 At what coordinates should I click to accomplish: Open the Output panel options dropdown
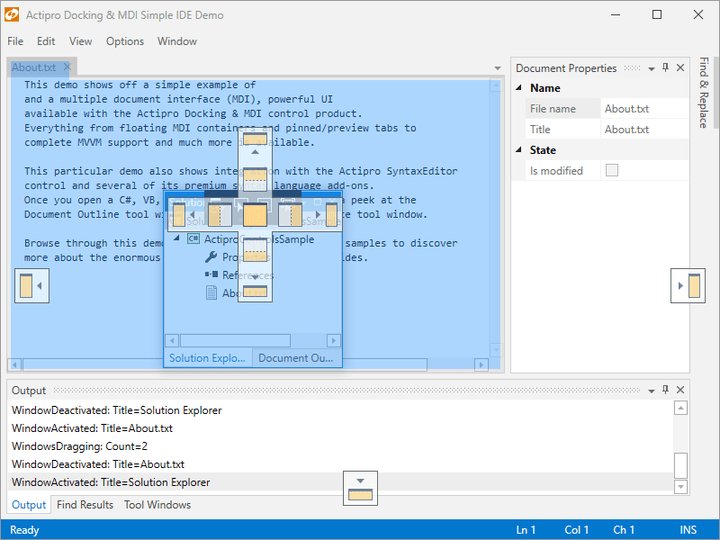(651, 390)
